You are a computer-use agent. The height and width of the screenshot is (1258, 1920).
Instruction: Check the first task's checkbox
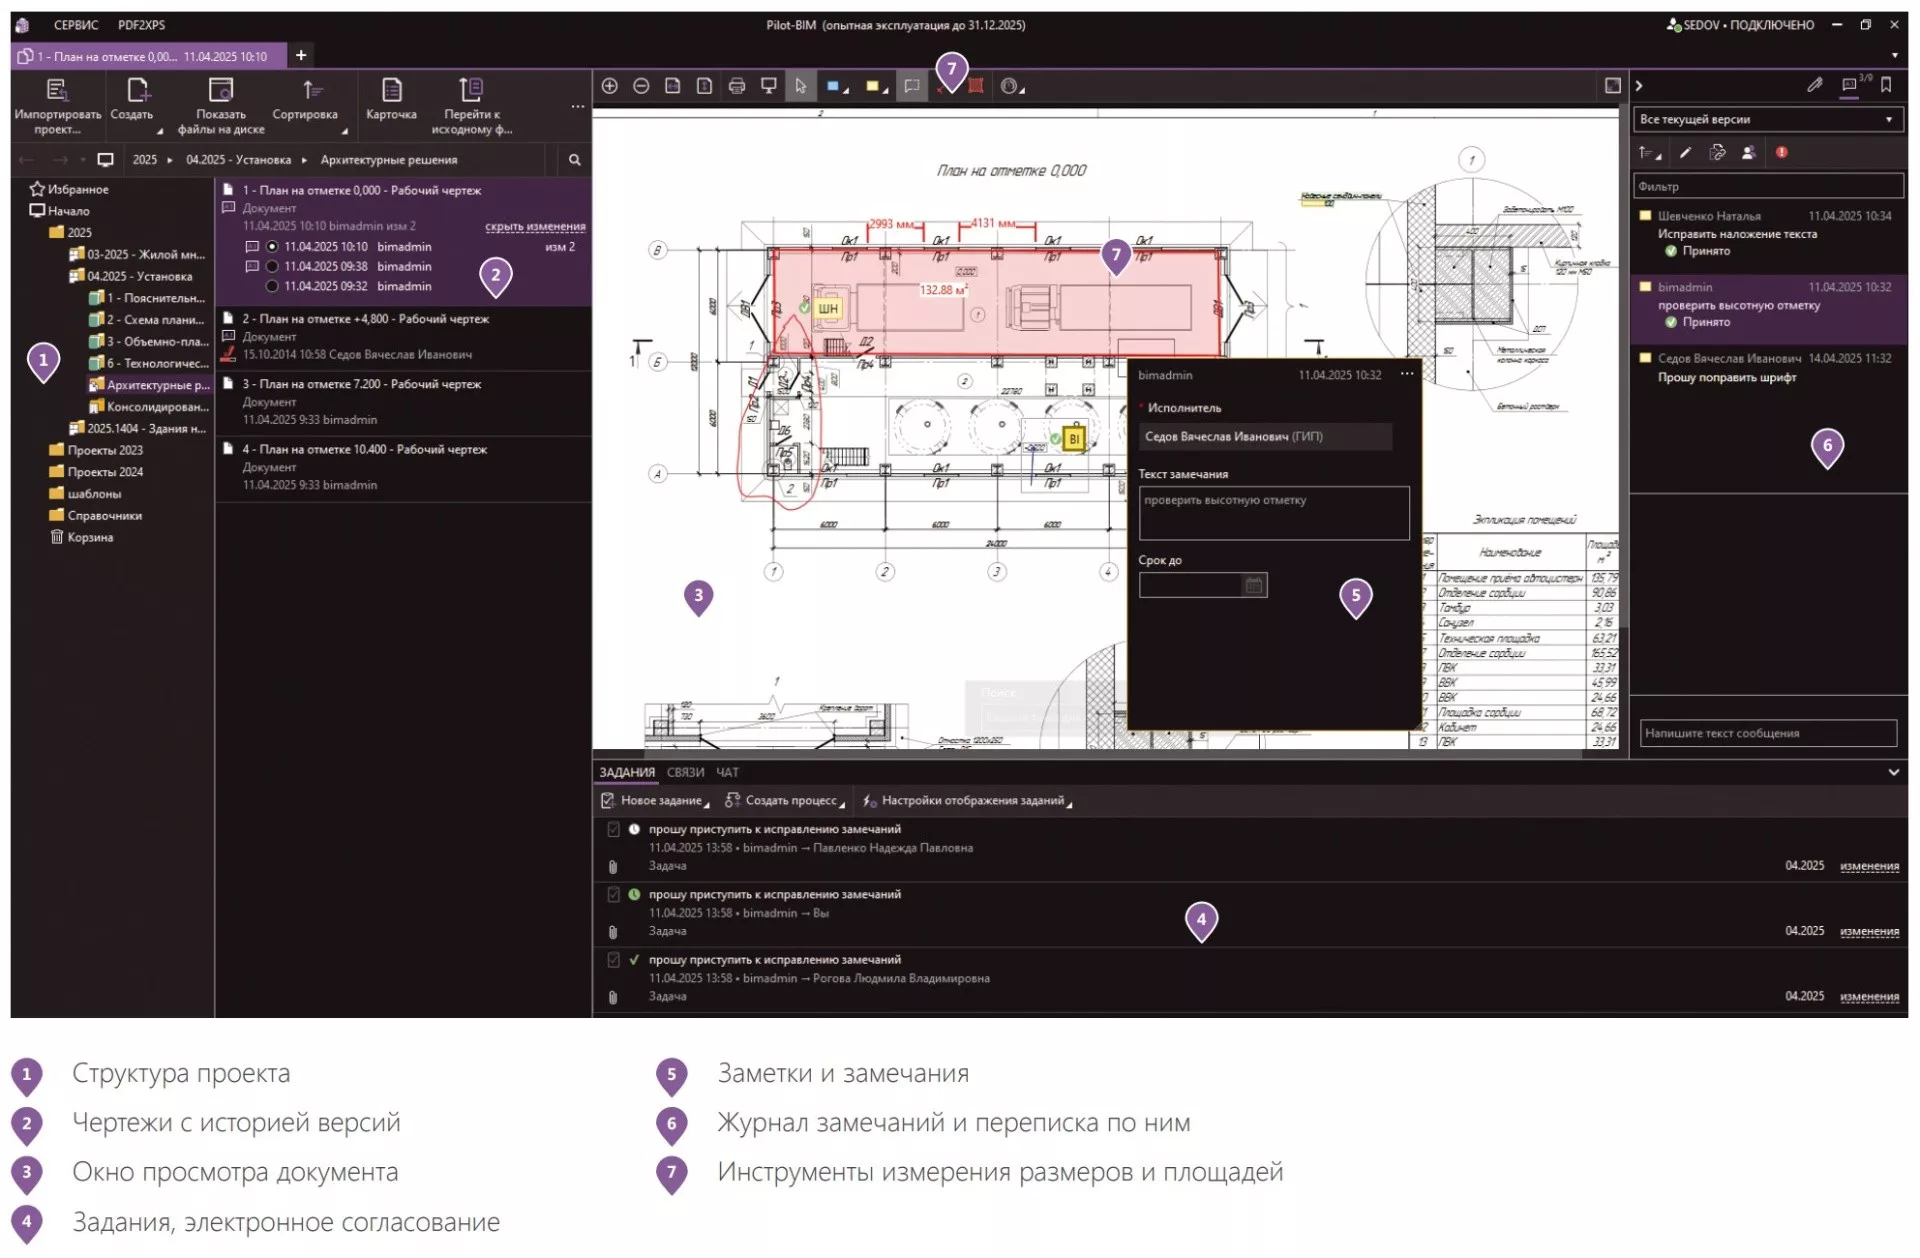[x=613, y=830]
